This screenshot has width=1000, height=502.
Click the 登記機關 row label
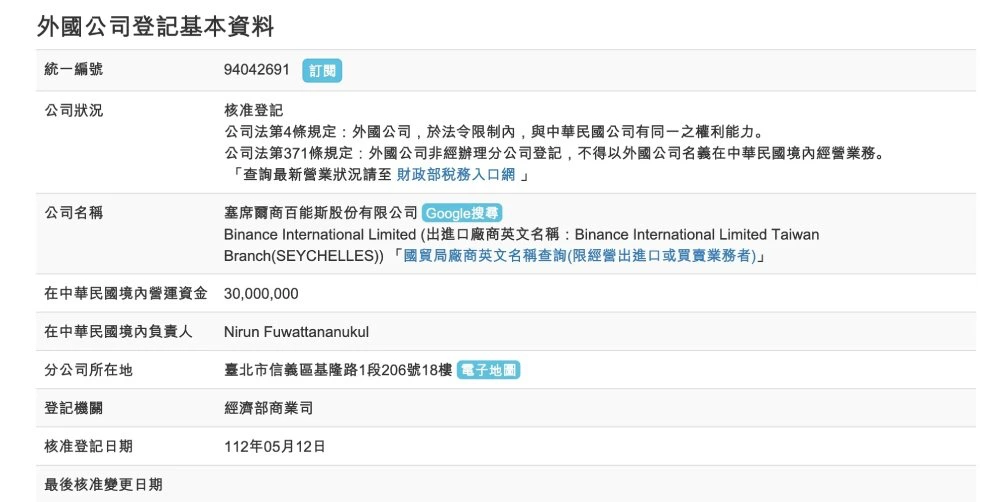(x=73, y=408)
